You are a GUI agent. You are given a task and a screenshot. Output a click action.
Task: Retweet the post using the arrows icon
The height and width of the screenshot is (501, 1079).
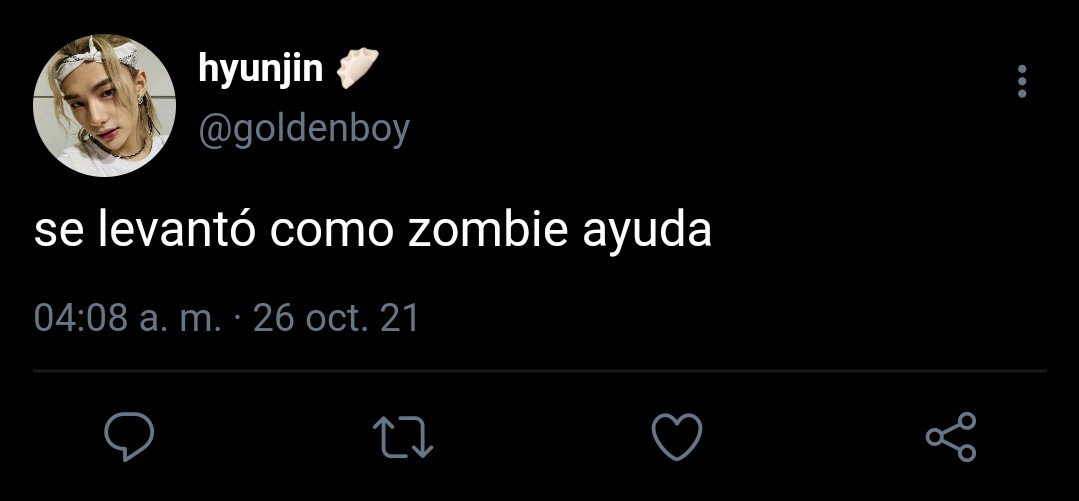[x=403, y=436]
